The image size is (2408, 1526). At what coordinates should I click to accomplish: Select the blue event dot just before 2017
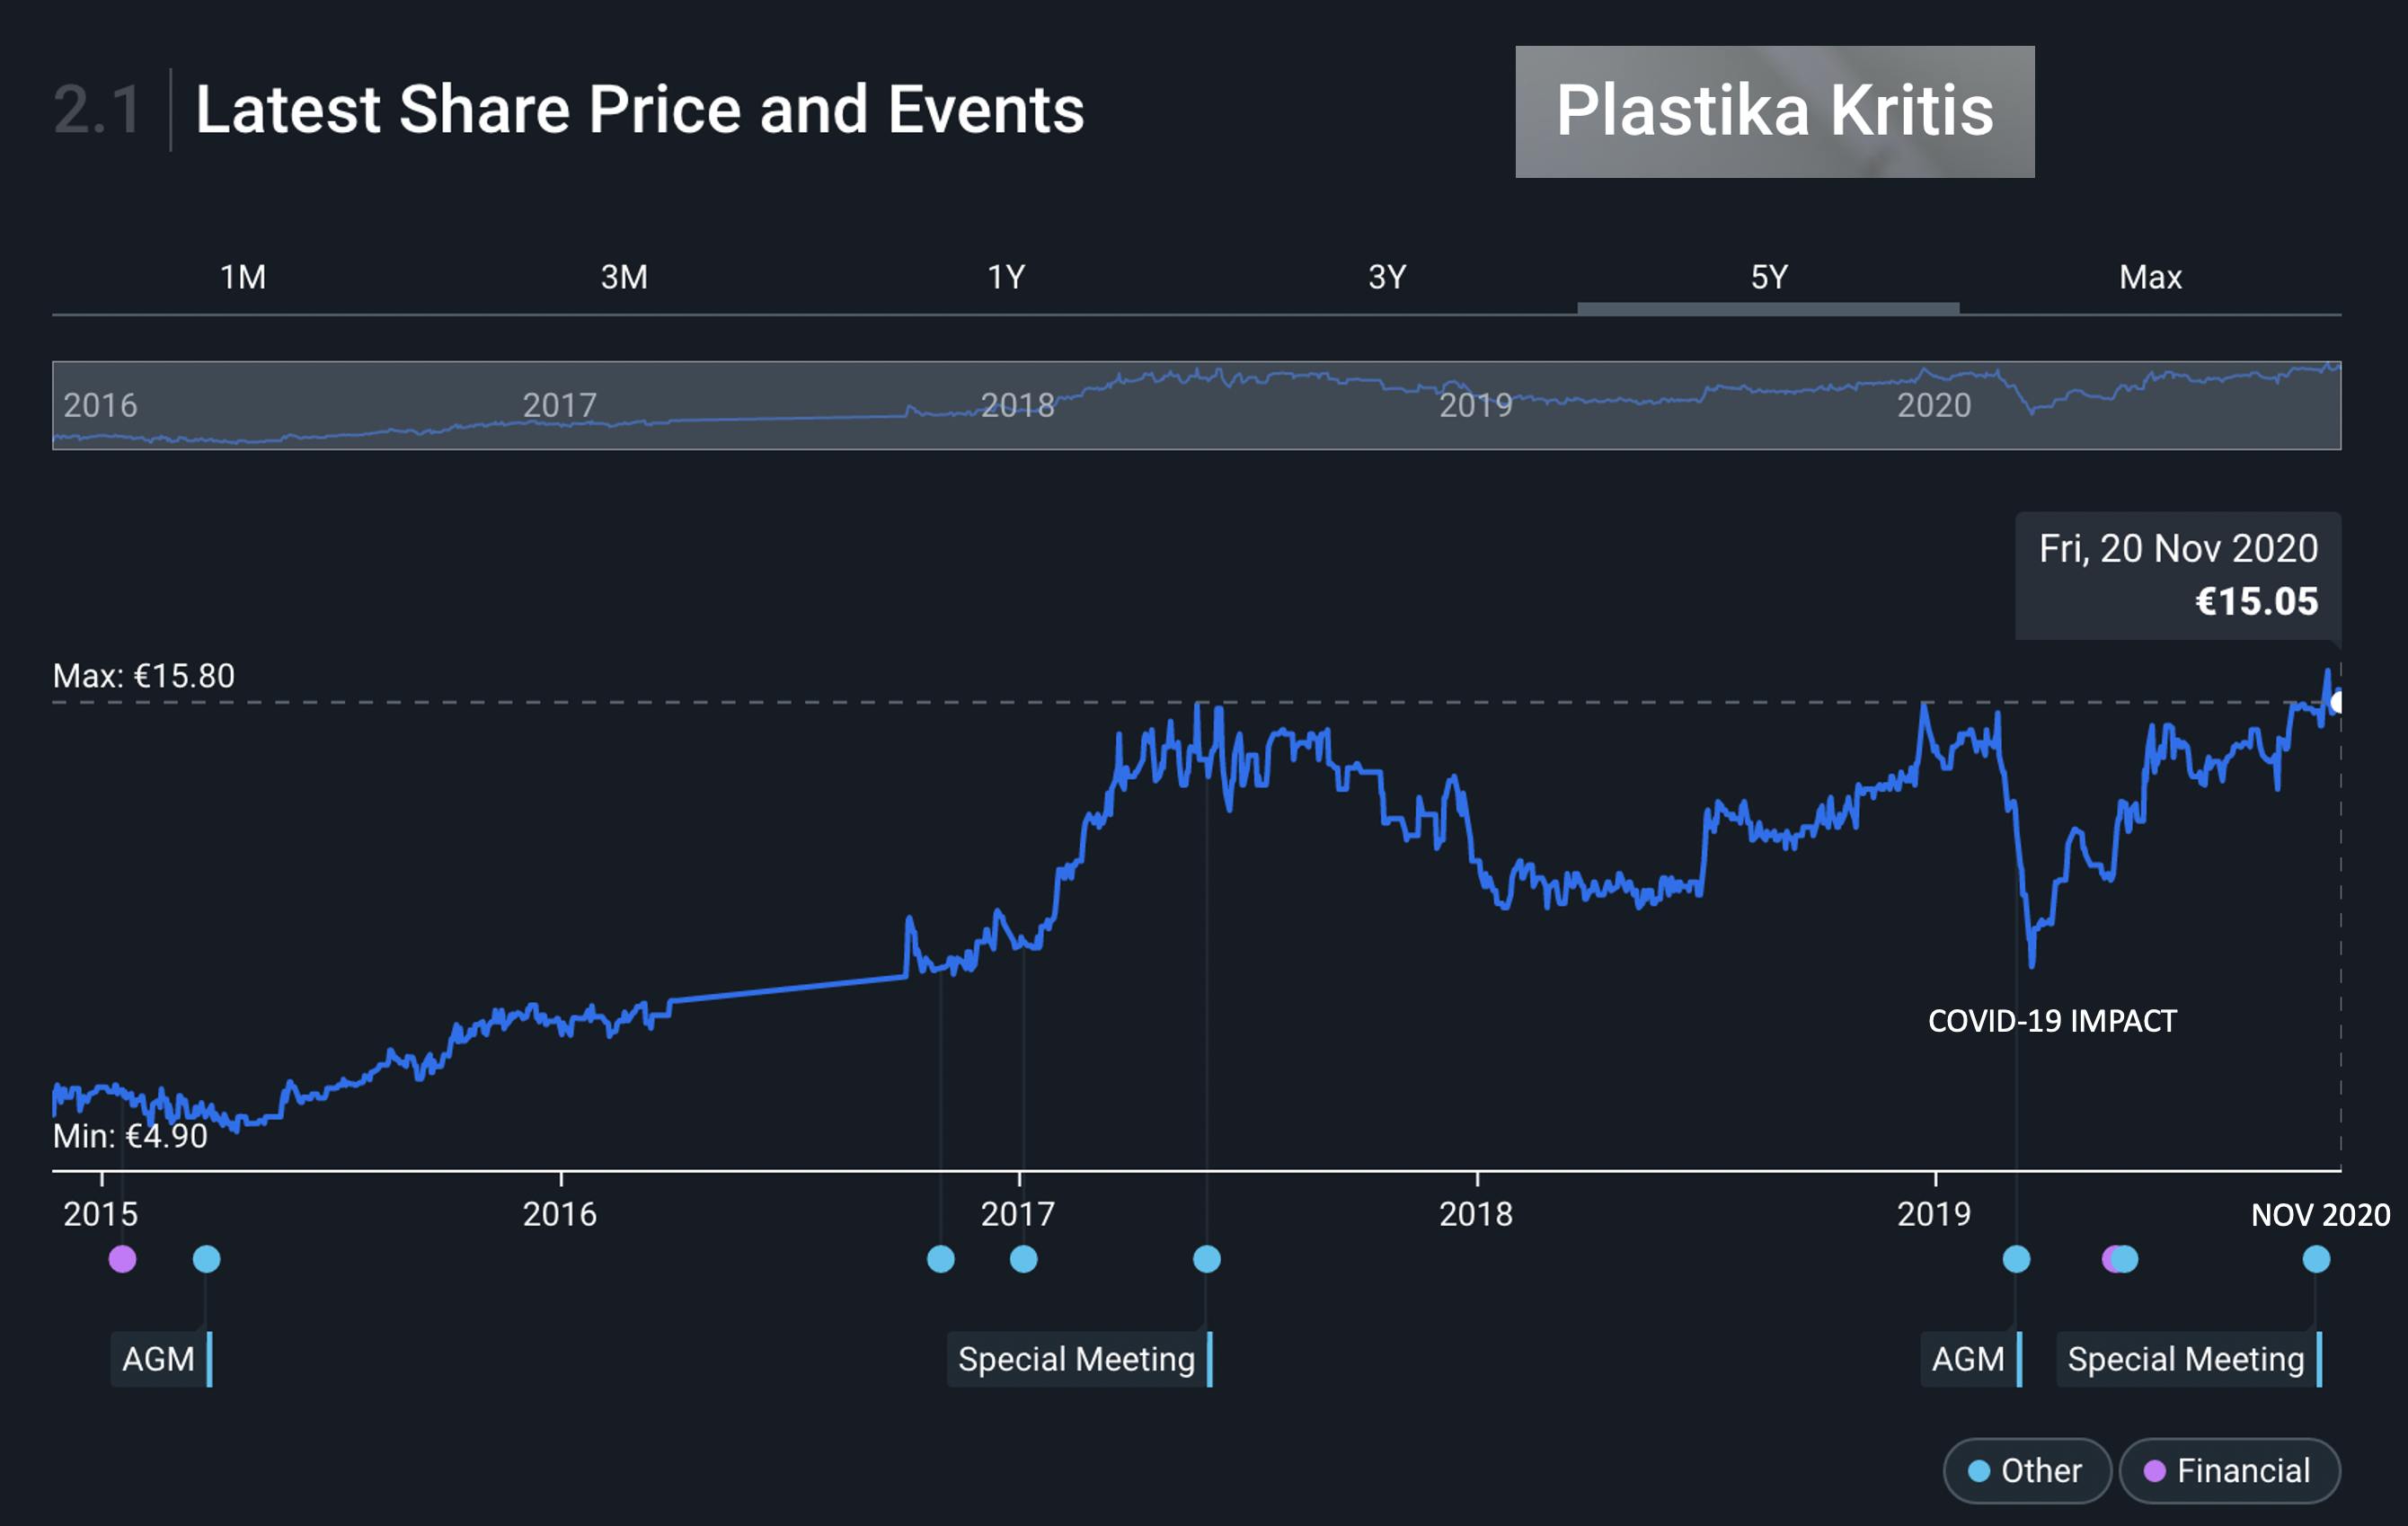click(940, 1259)
